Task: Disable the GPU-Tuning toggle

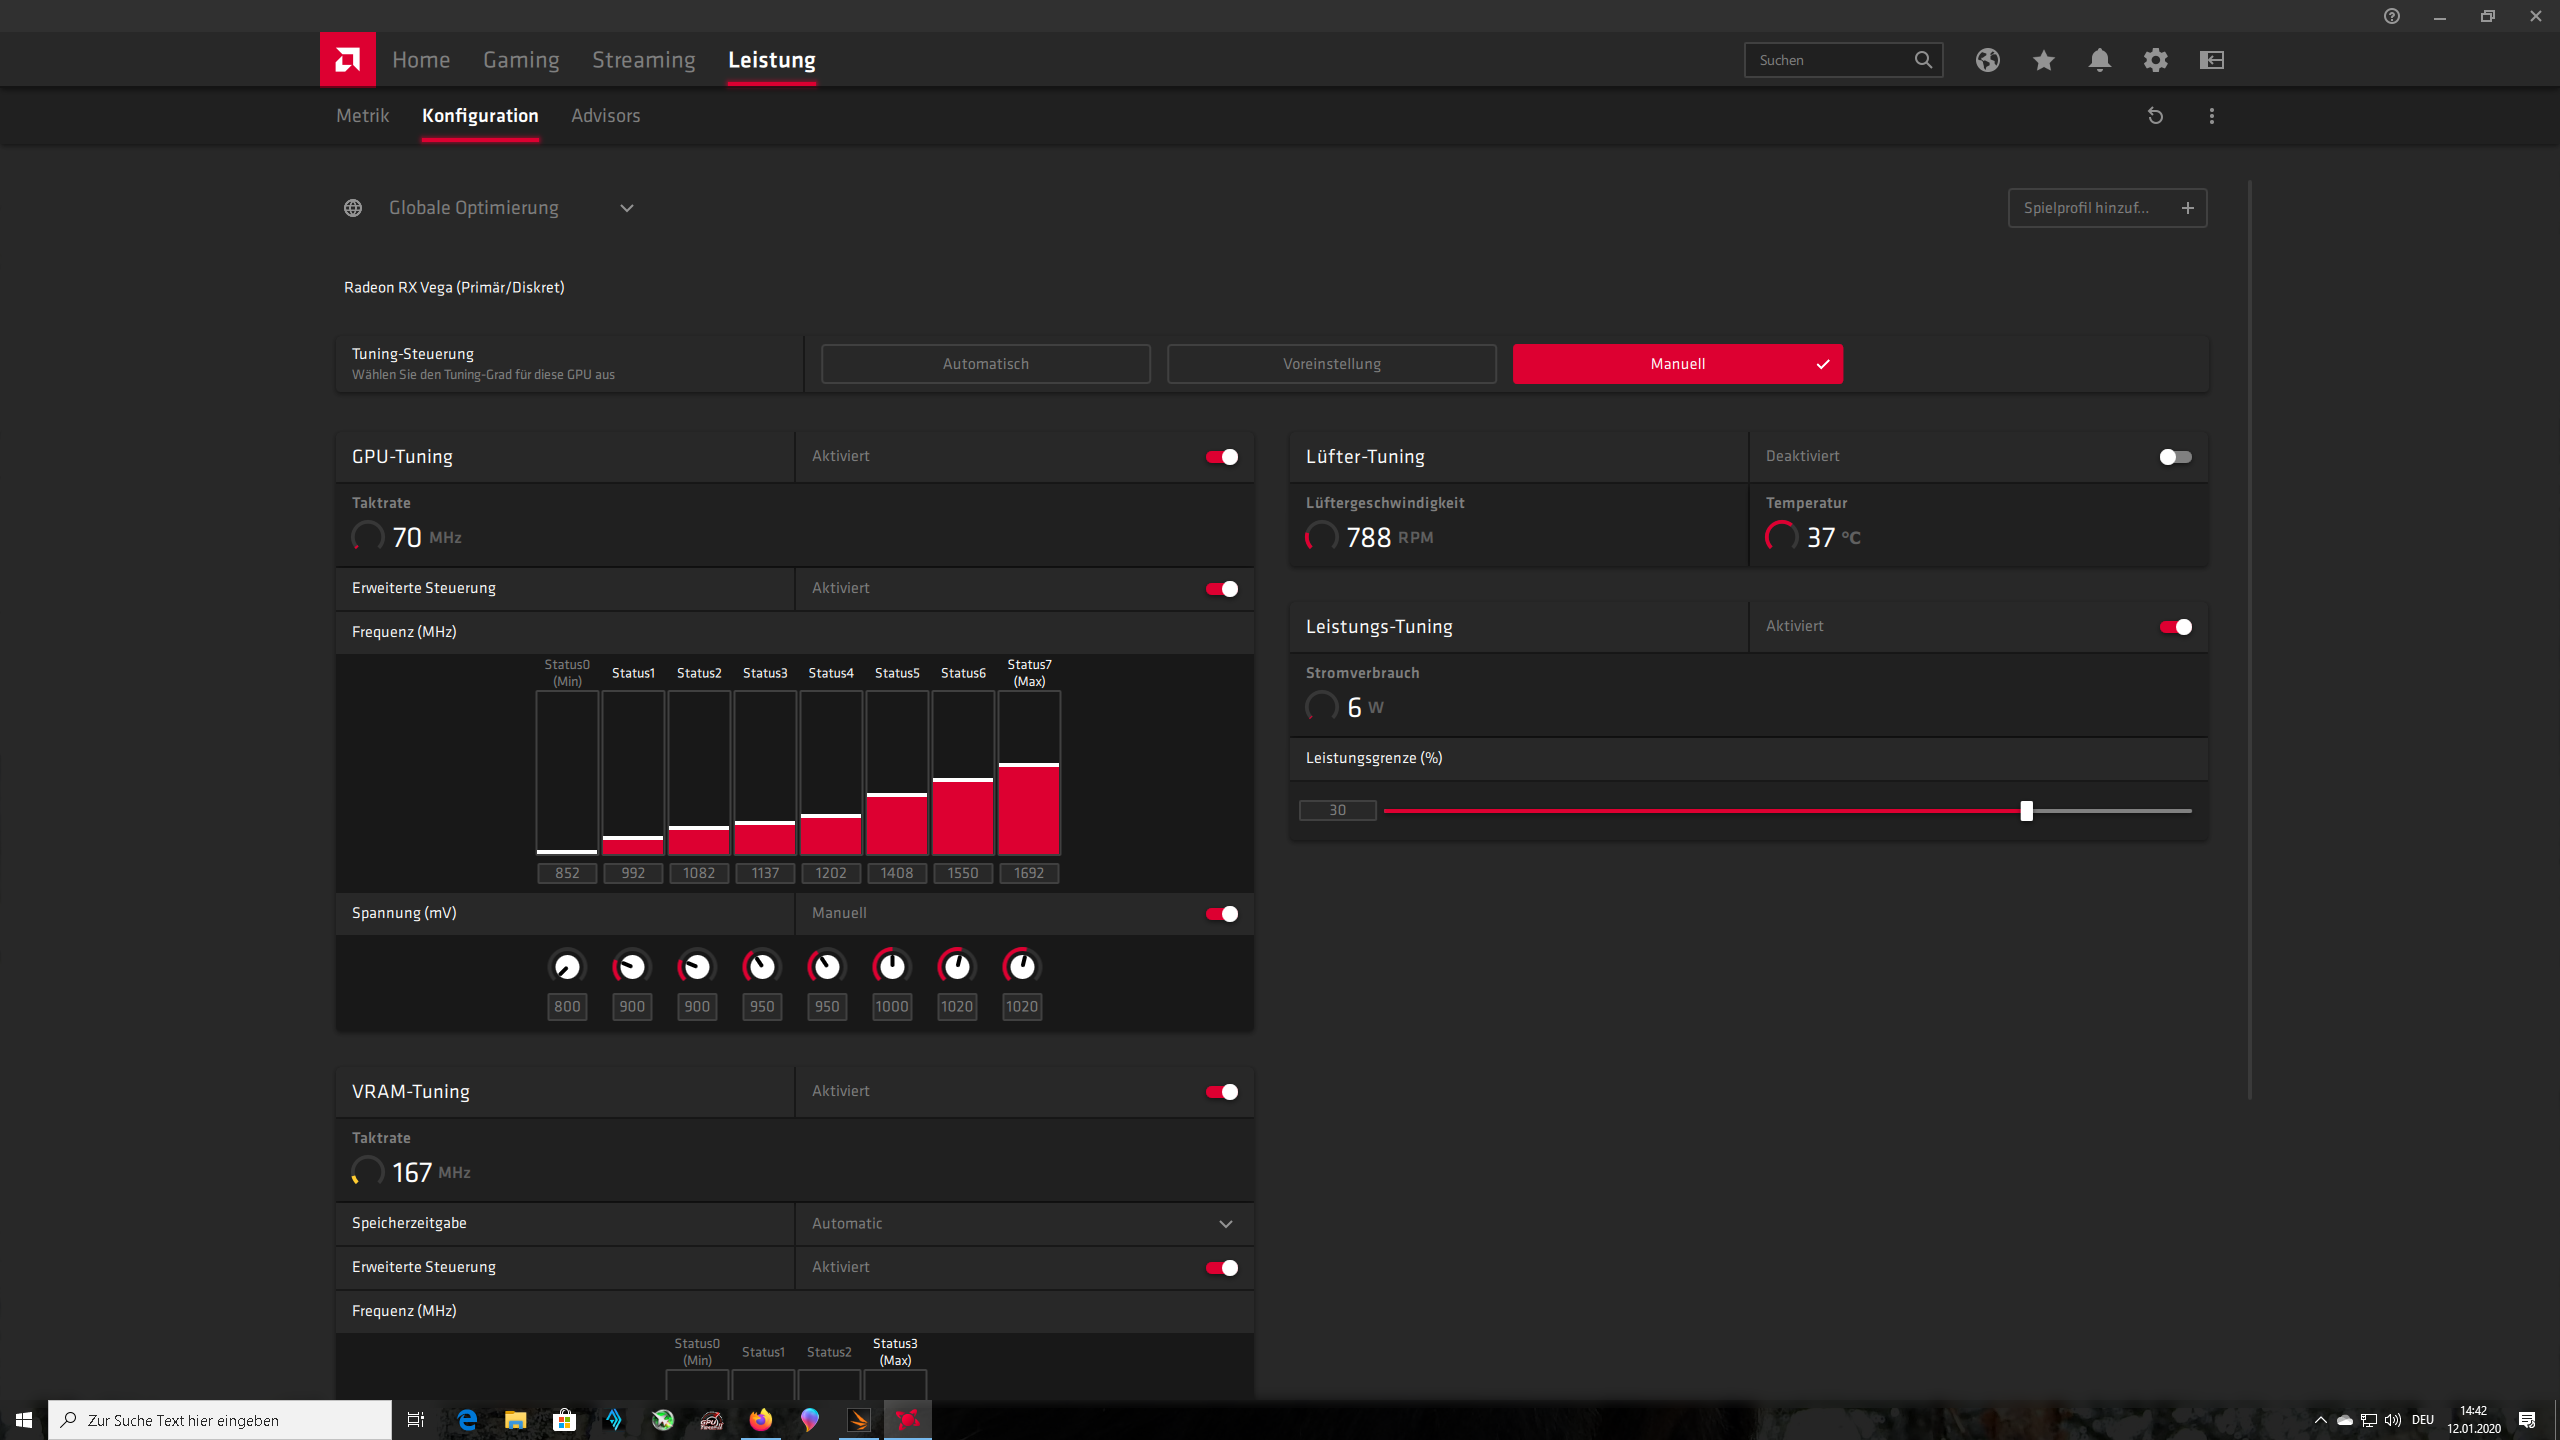Action: (x=1221, y=457)
